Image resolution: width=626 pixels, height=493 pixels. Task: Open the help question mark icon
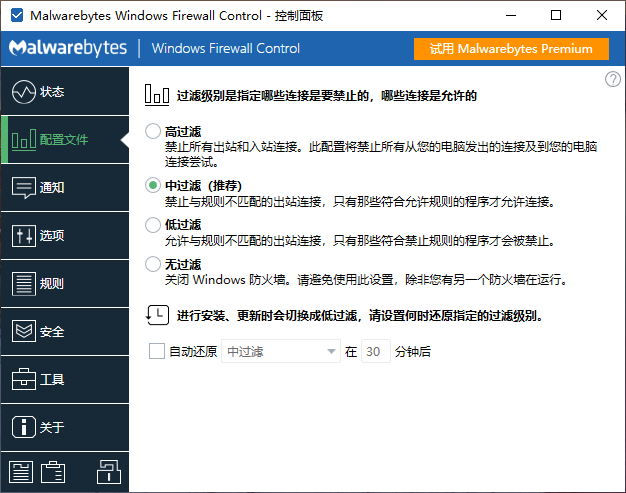(x=612, y=79)
